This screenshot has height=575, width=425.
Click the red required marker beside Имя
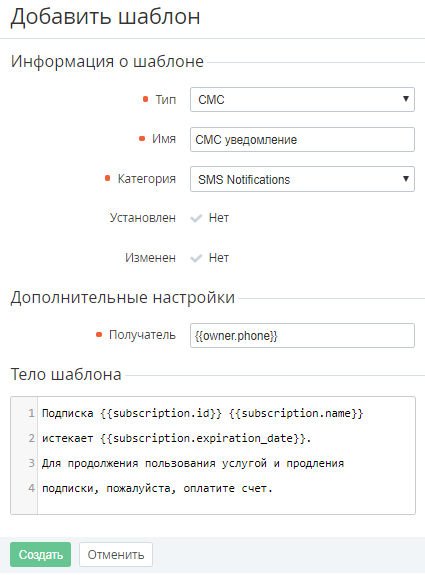142,139
